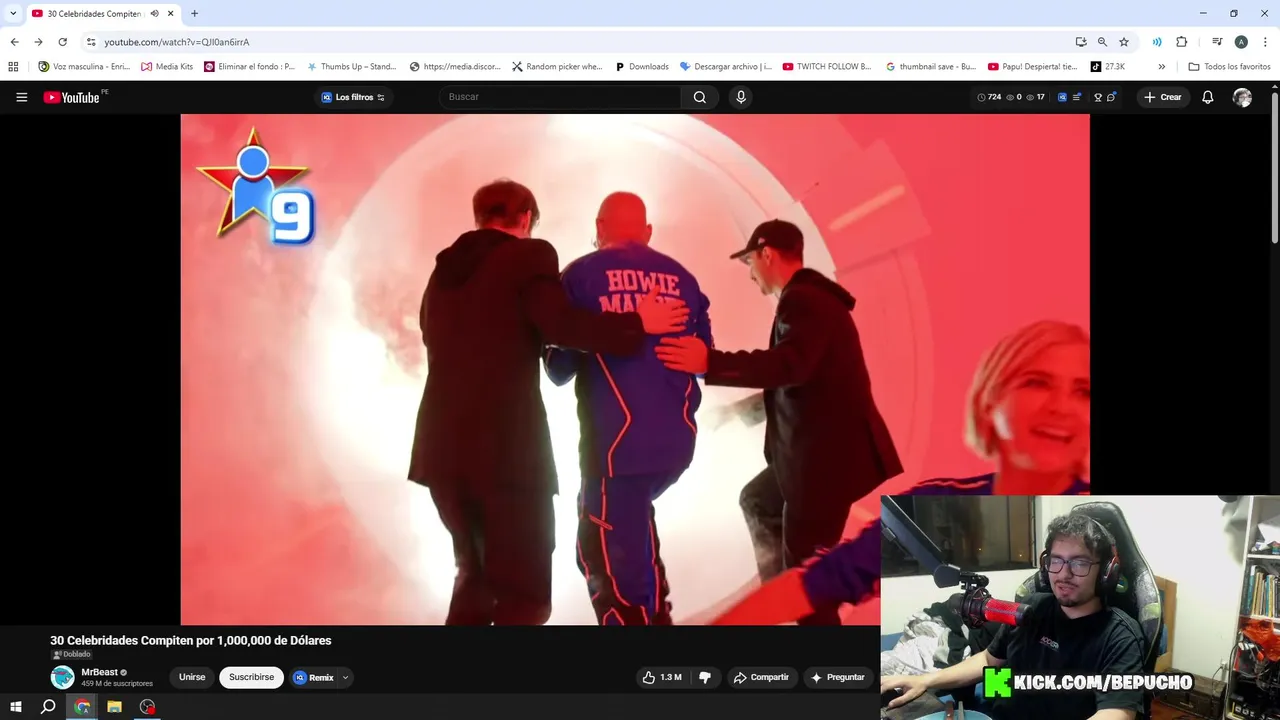
Task: Open the vidIQ trophy icon
Action: (x=1098, y=97)
